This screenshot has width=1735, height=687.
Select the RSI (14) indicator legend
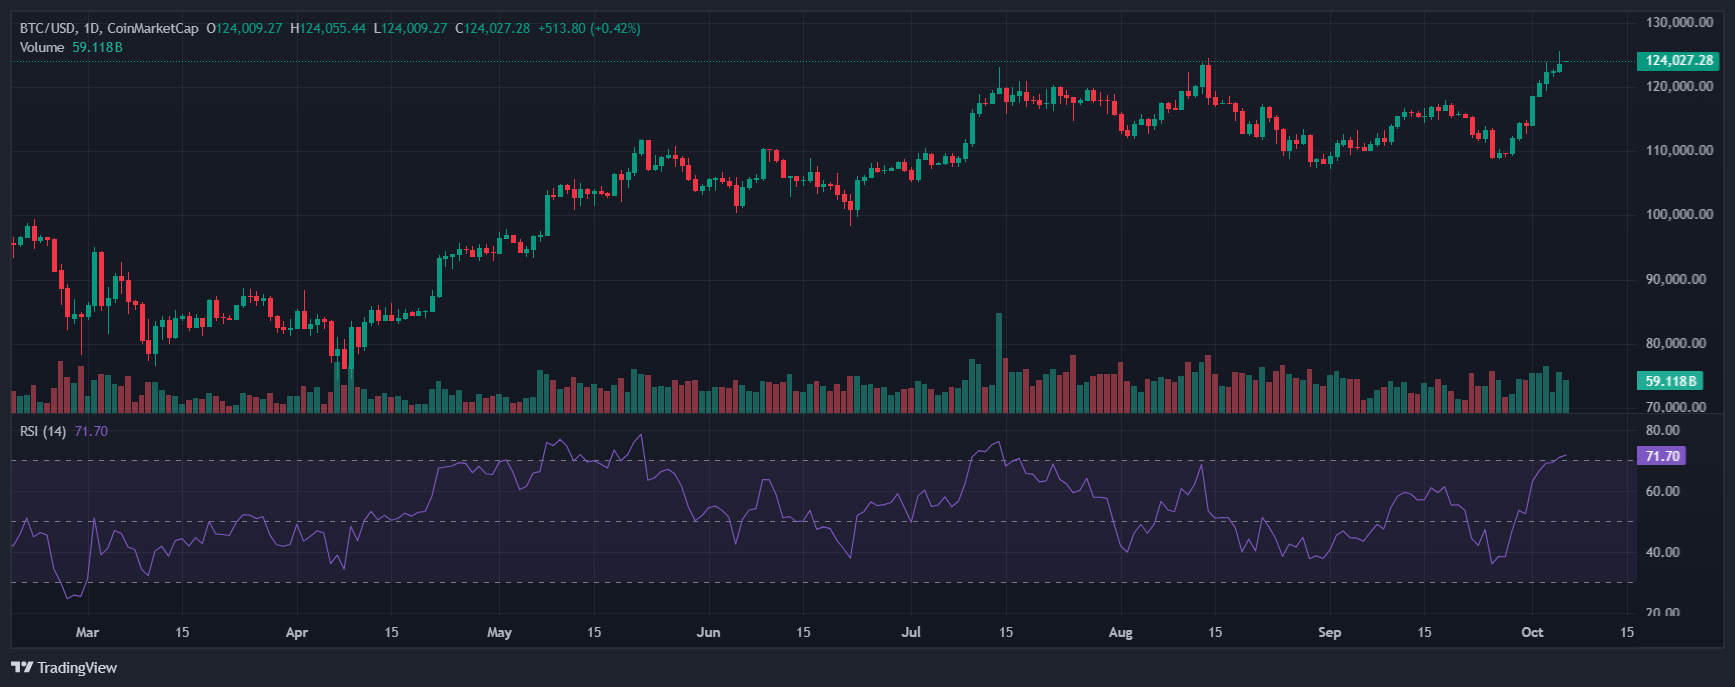pyautogui.click(x=43, y=431)
